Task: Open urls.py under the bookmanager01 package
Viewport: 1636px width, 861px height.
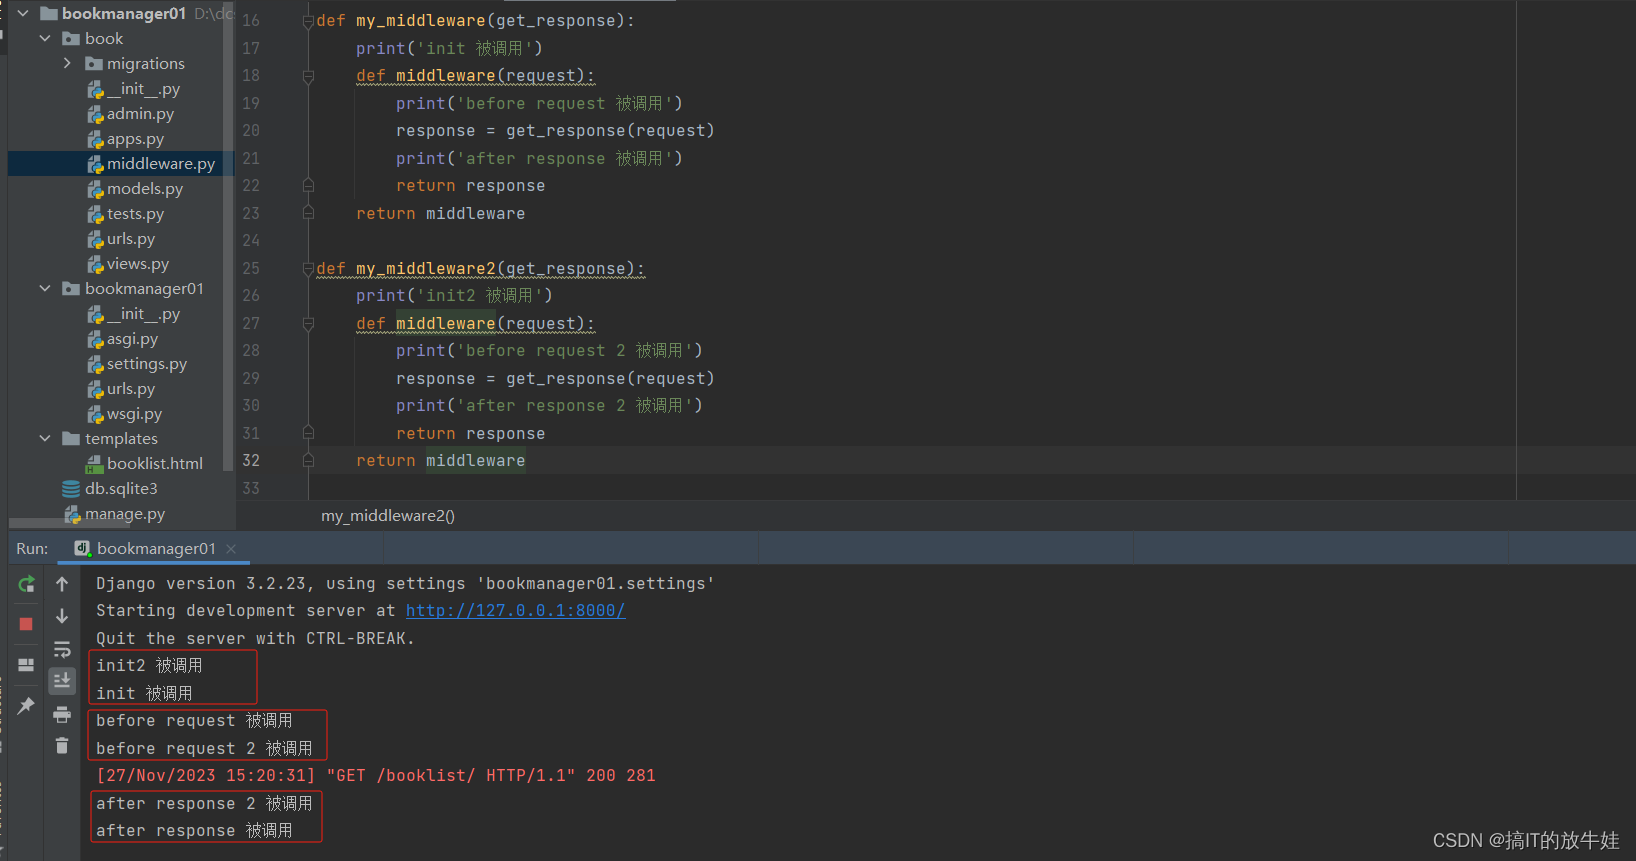Action: coord(121,389)
